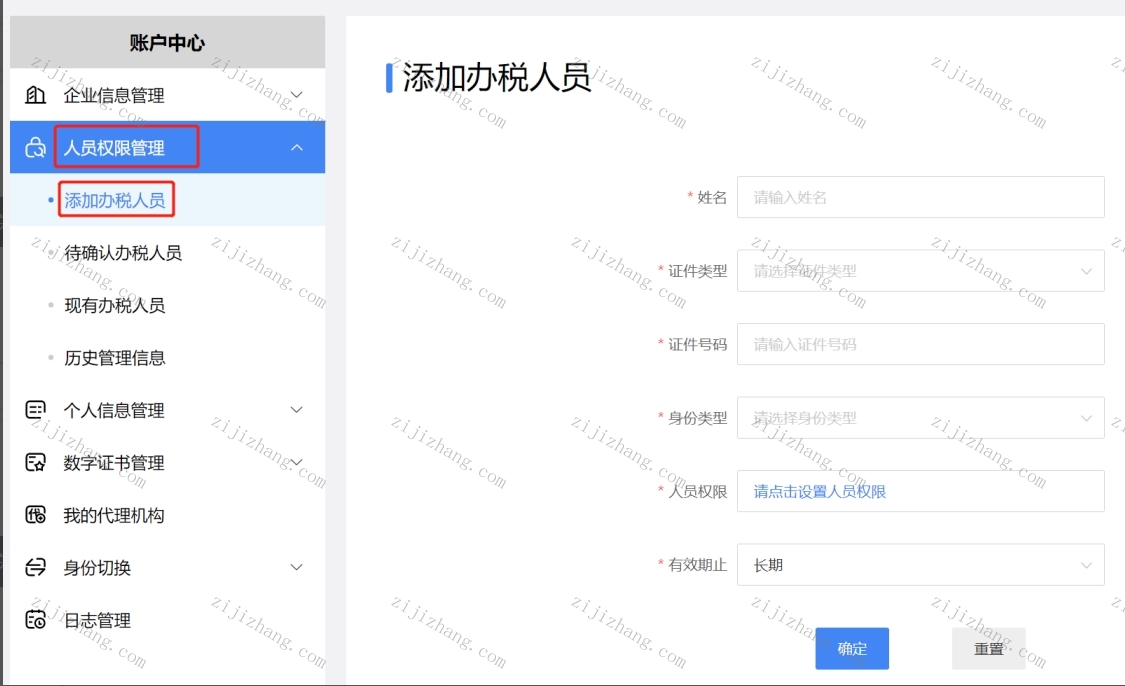Viewport: 1125px width, 686px height.
Task: Click the 数字证书管理 certificate icon
Action: 35,462
